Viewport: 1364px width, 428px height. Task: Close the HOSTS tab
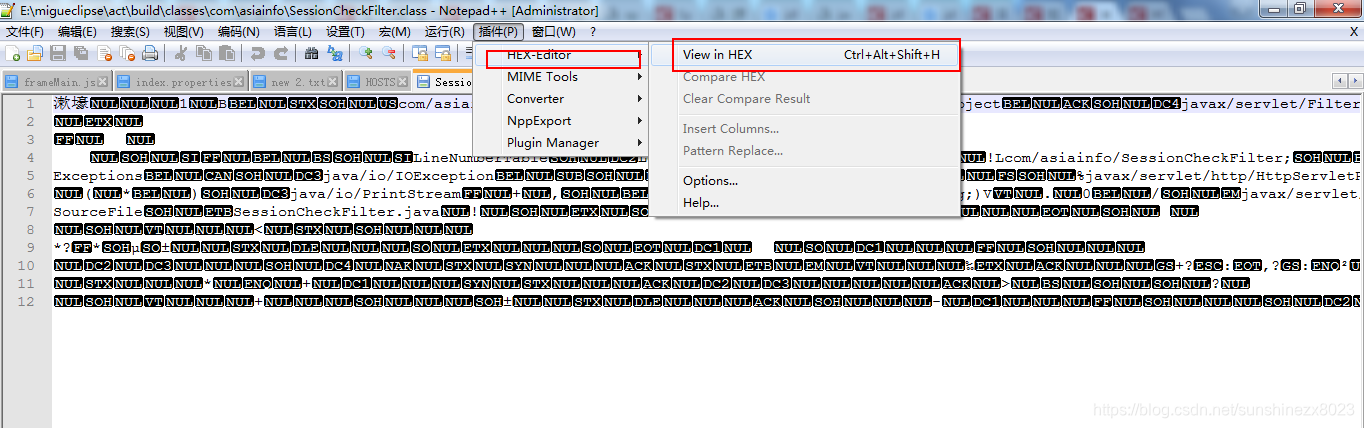point(402,82)
